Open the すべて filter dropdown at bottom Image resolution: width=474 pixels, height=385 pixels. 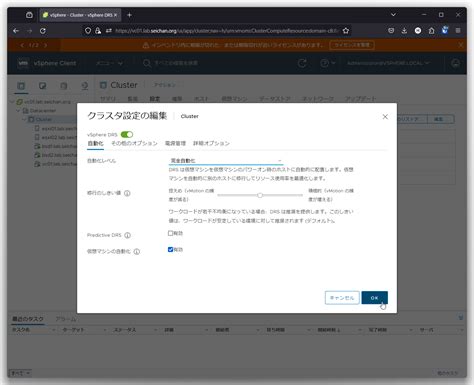pos(21,373)
